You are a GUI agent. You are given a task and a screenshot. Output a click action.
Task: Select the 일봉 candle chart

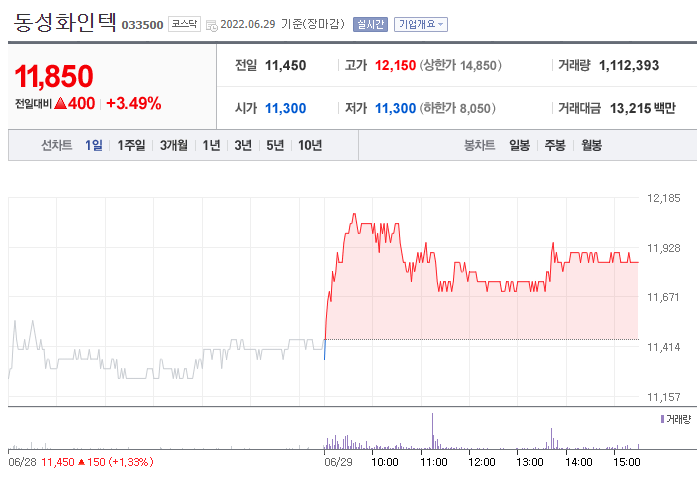point(519,145)
